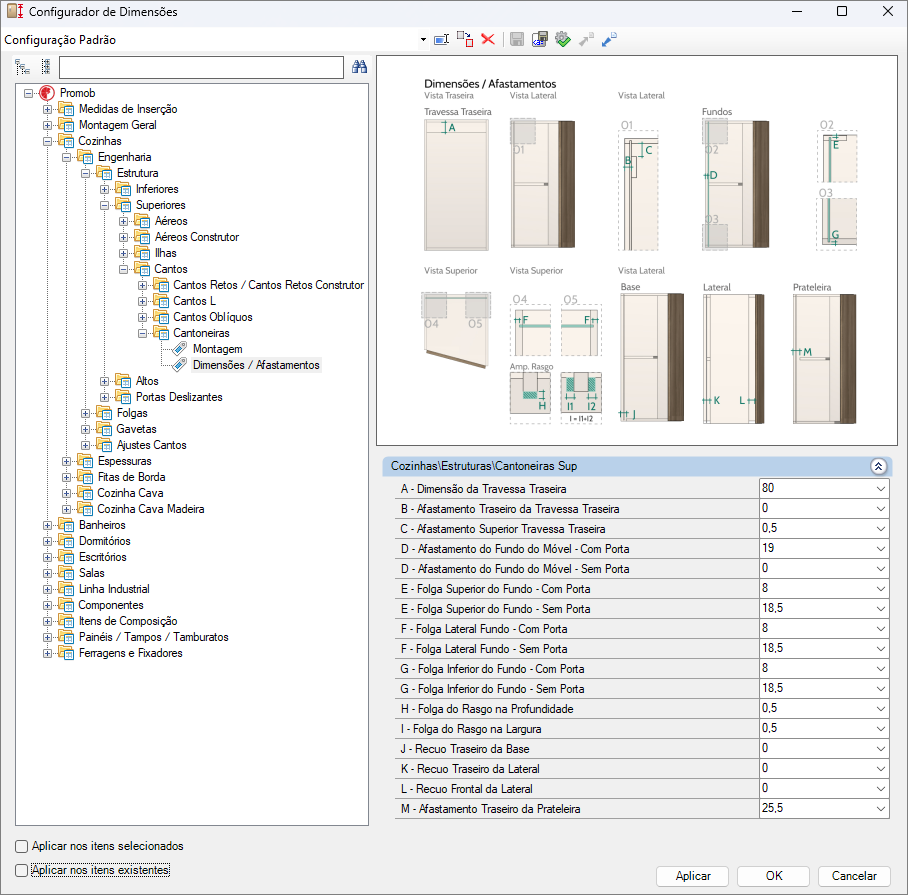The height and width of the screenshot is (895, 908).
Task: Enable Aplicar nos itens existentes checkbox
Action: [x=21, y=870]
